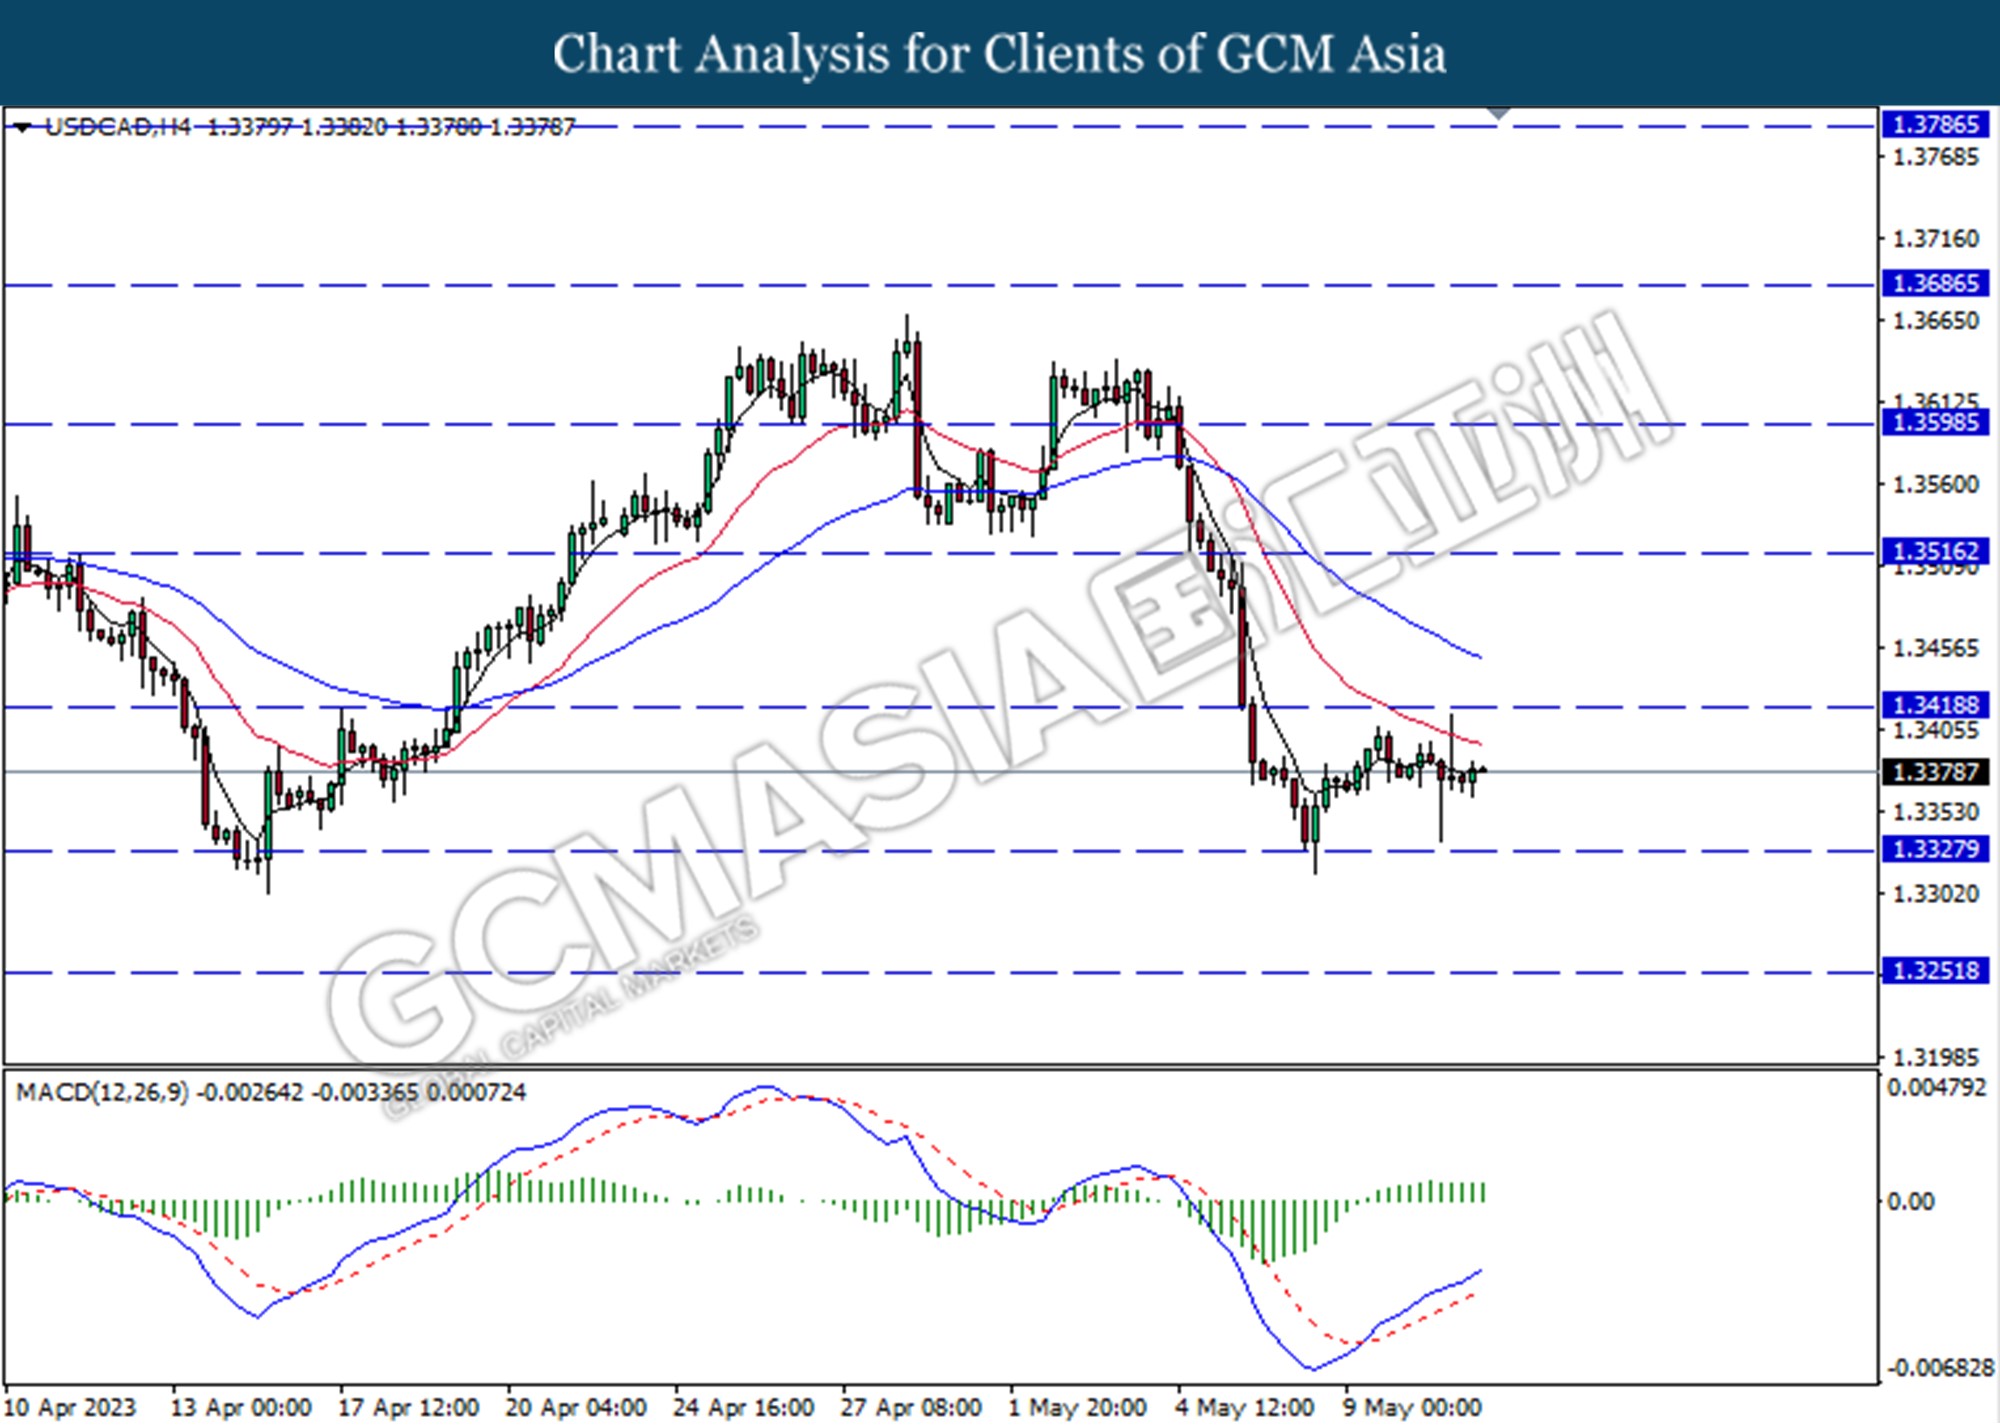Click the current price 1.33787 label
Viewport: 2000px width, 1428px height.
pos(1935,772)
